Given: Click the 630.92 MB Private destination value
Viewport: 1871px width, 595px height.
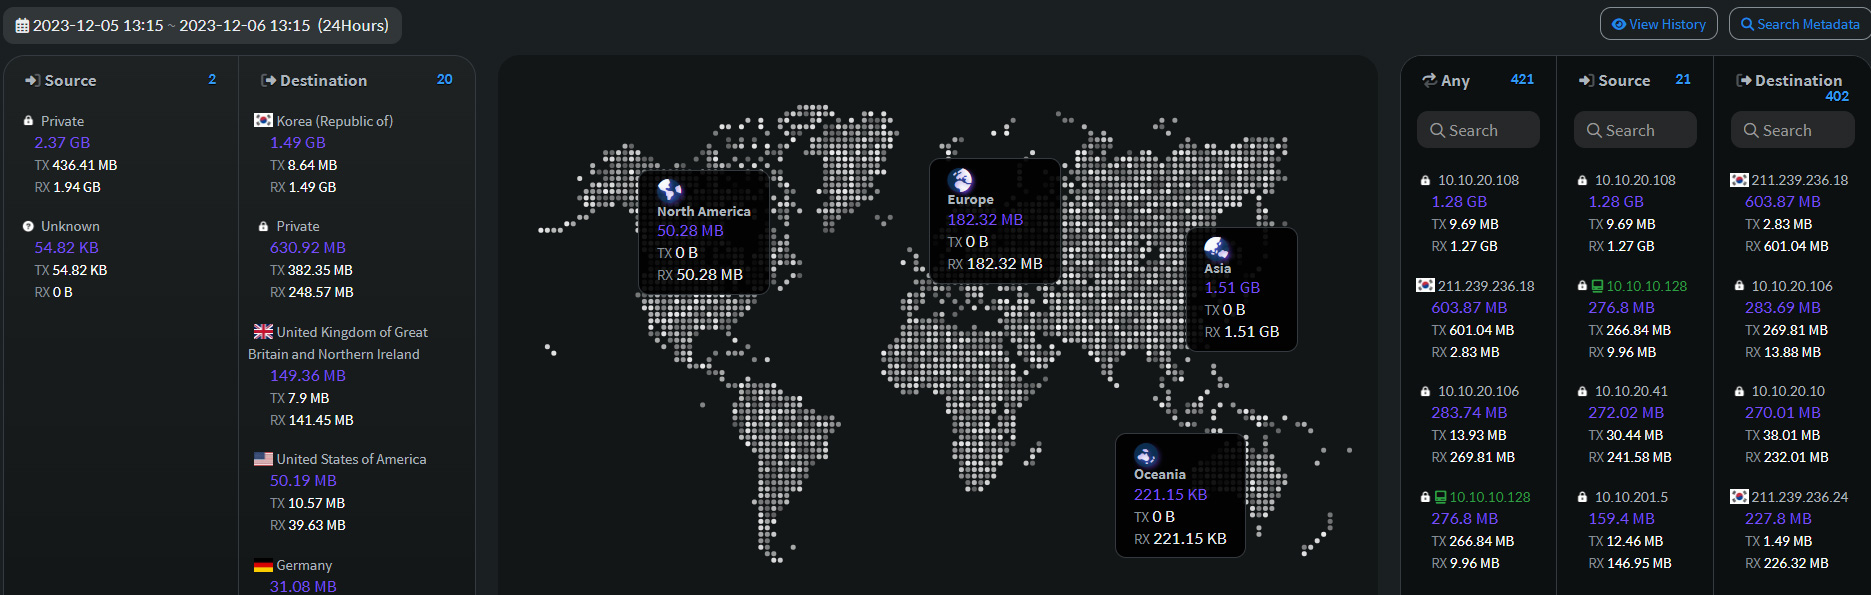Looking at the screenshot, I should [308, 248].
